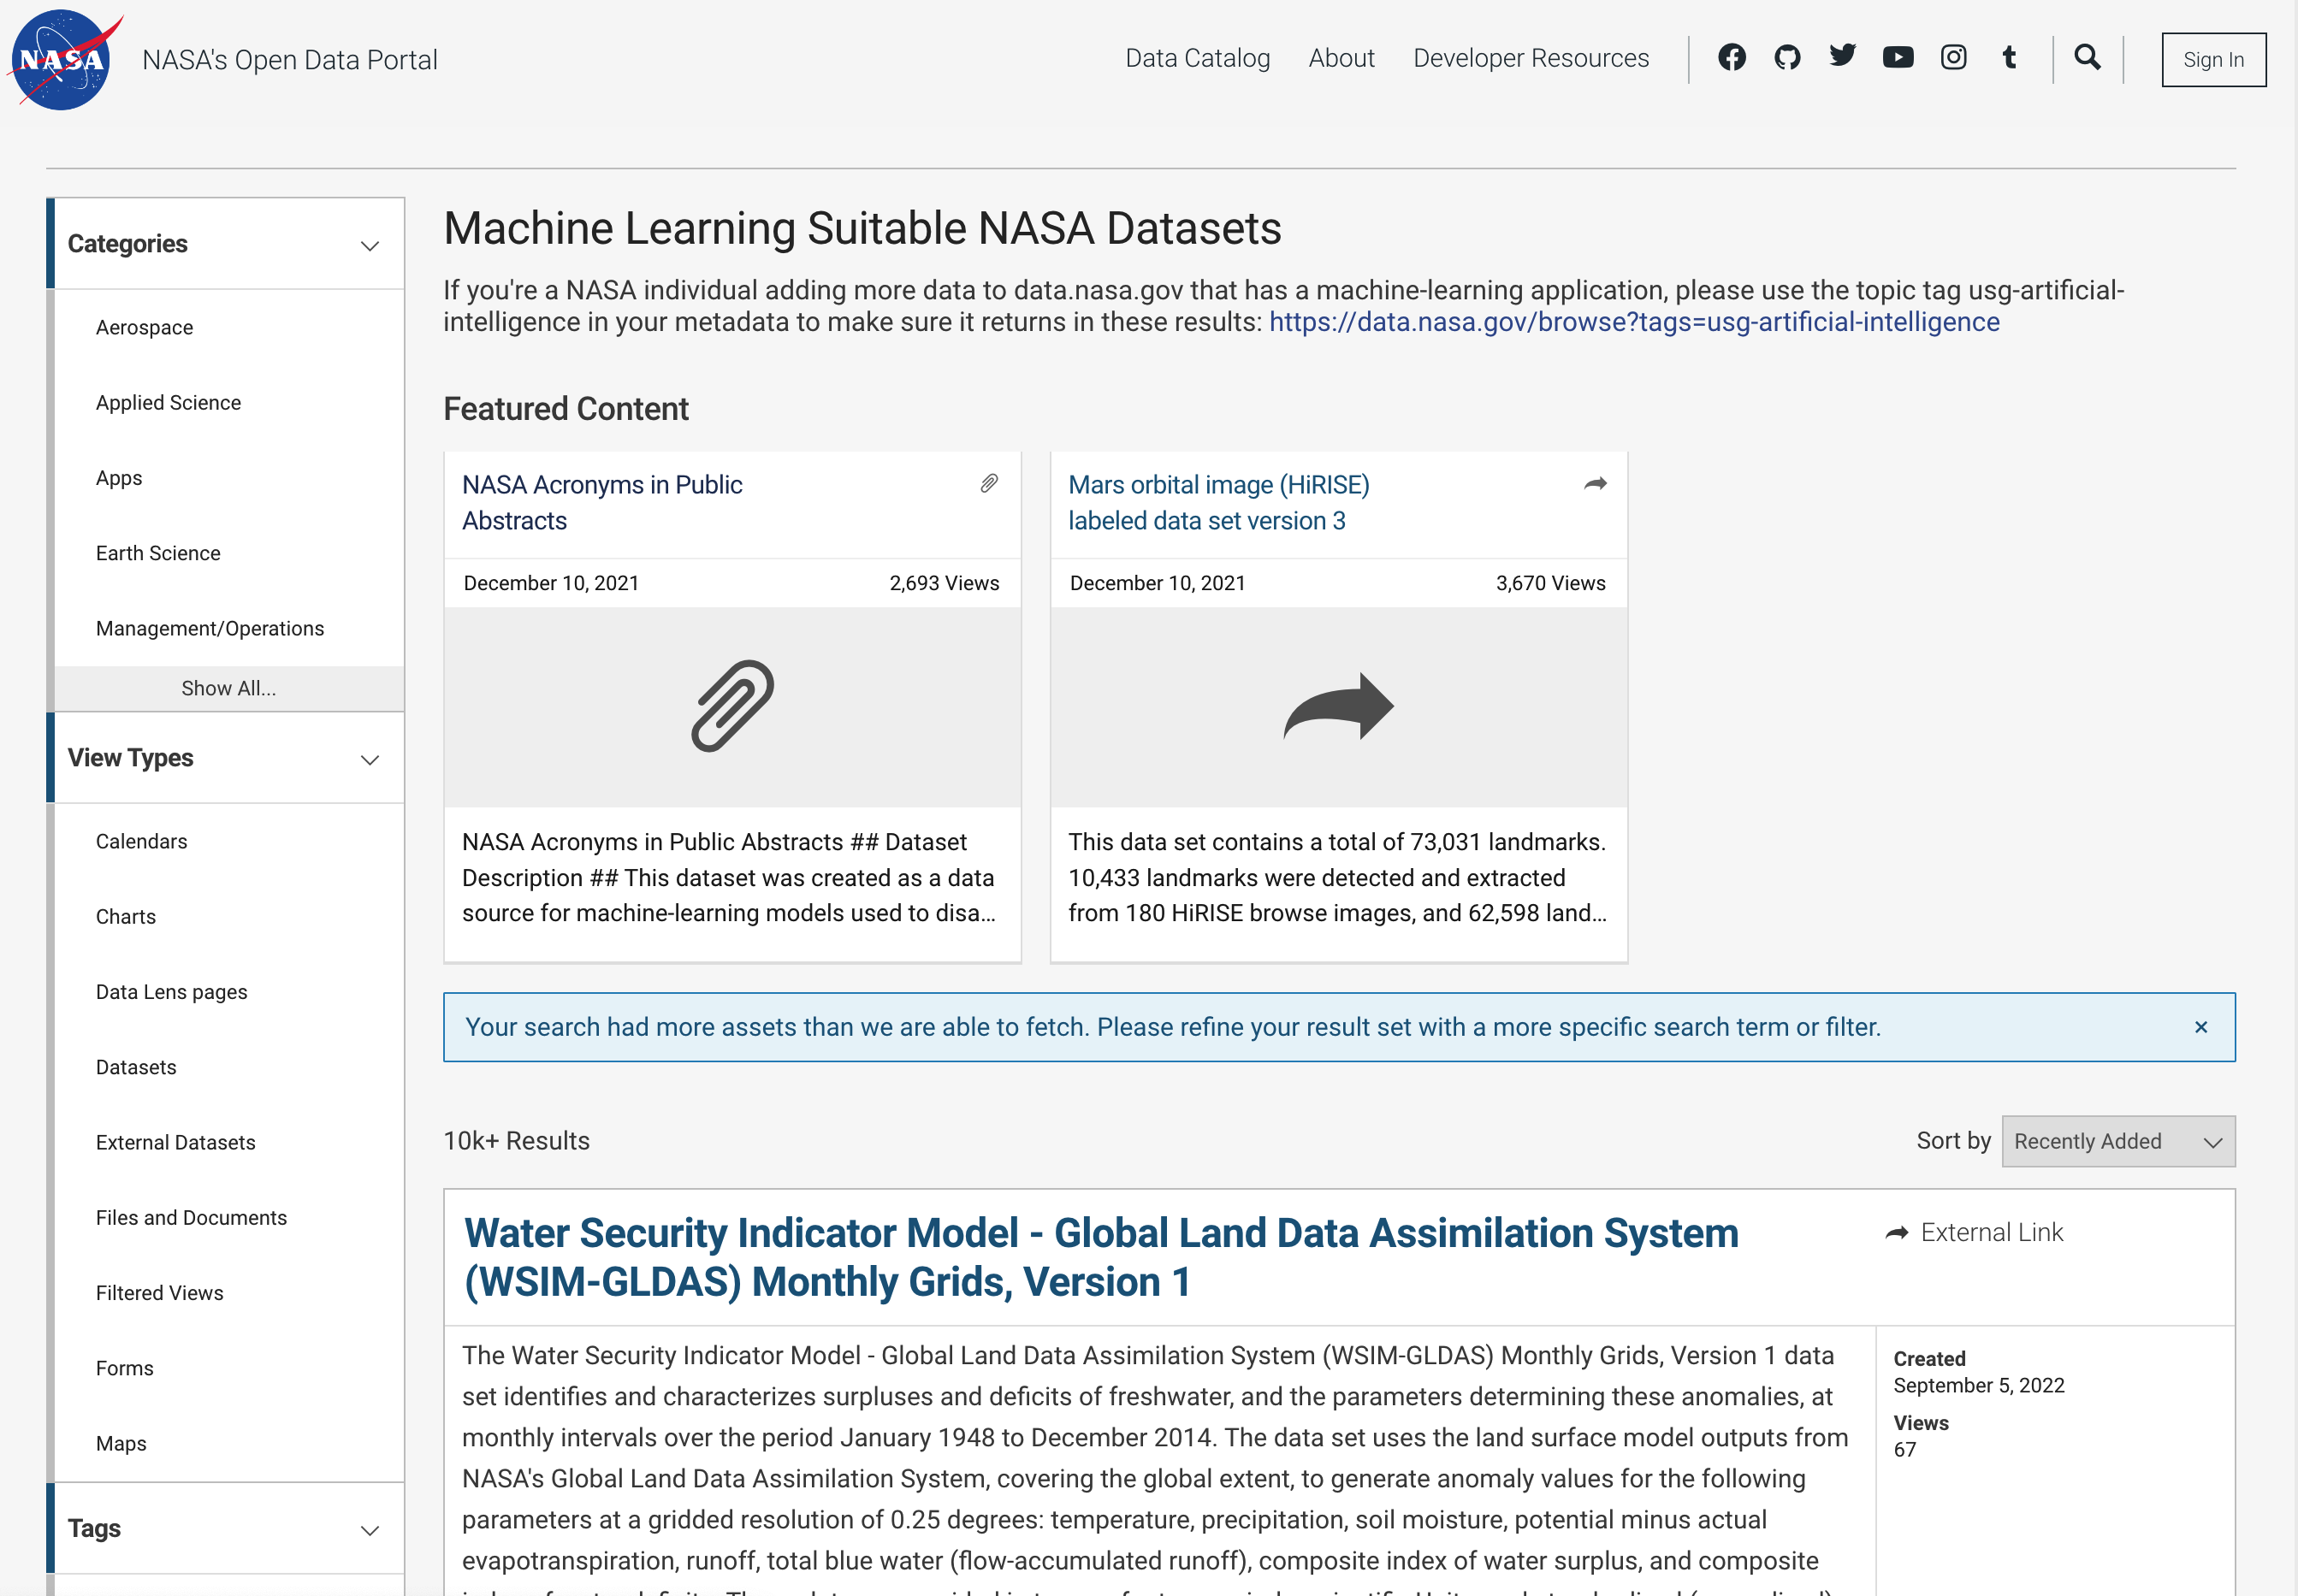Viewport: 2298px width, 1596px height.
Task: Click NASA's Open Data Portal title
Action: click(x=290, y=60)
